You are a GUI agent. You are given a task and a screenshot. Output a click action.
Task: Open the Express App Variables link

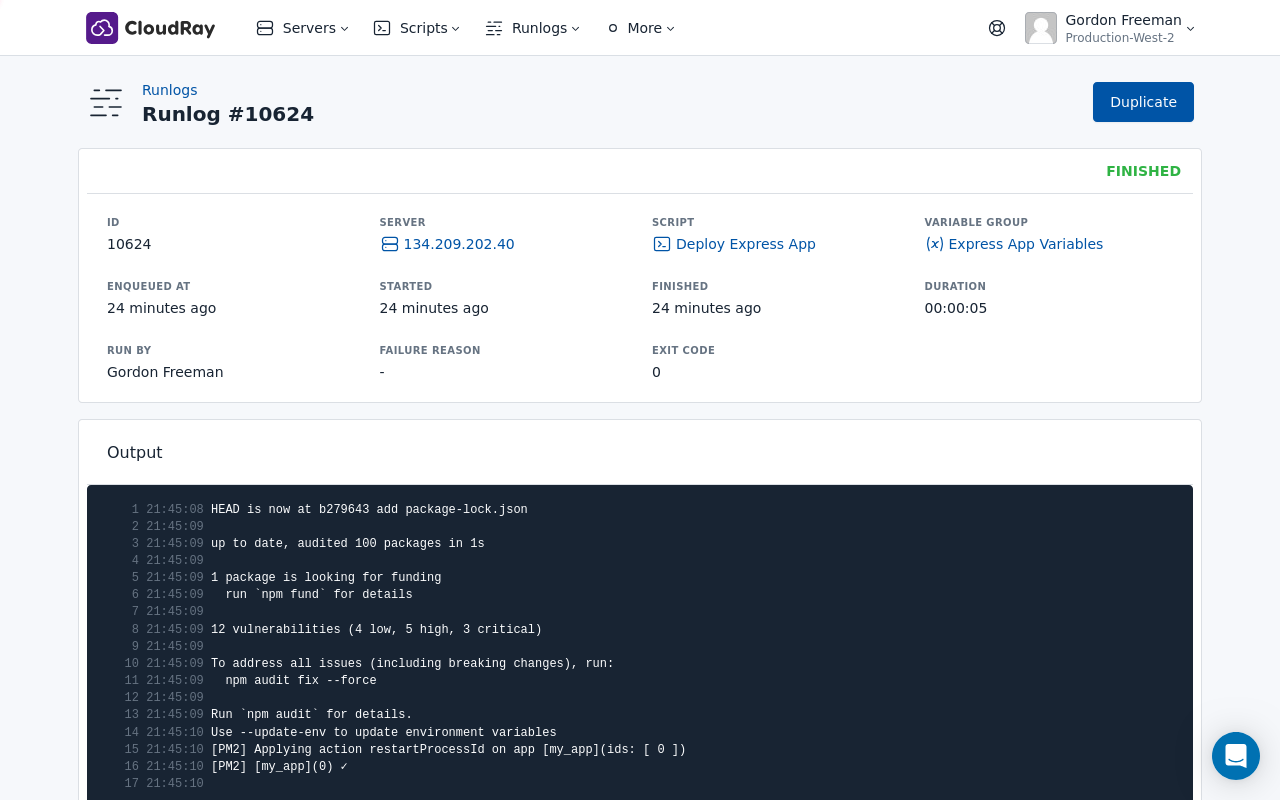point(1027,243)
